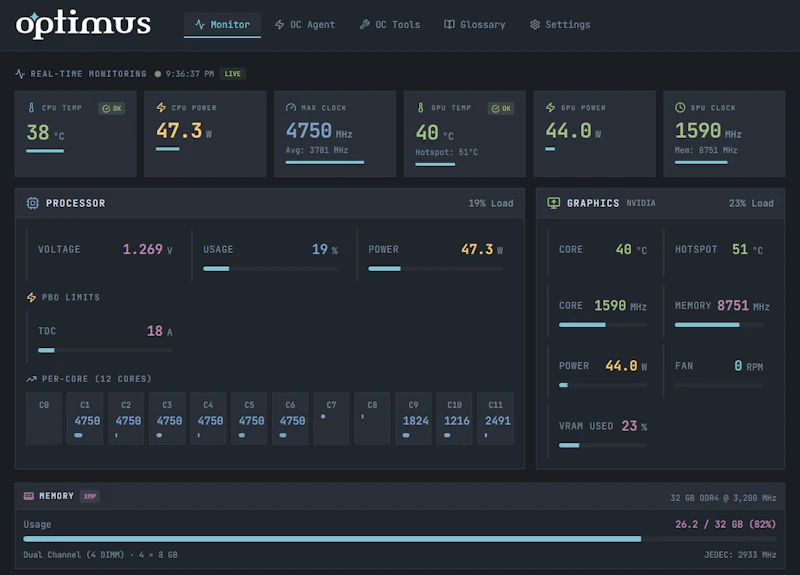Click the OC Agent lightning icon
Screen dimensions: 800x575
click(x=280, y=24)
